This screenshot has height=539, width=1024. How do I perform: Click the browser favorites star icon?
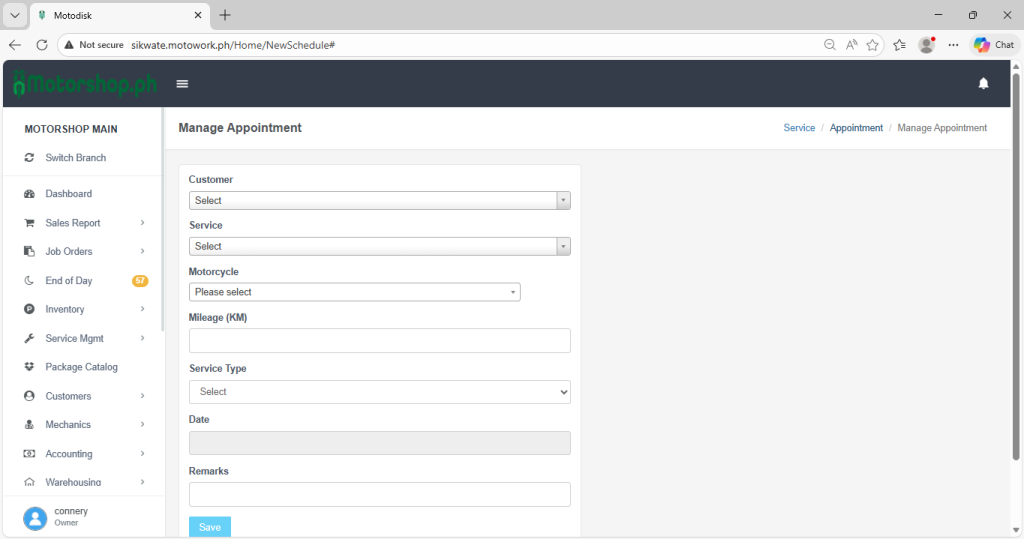873,45
